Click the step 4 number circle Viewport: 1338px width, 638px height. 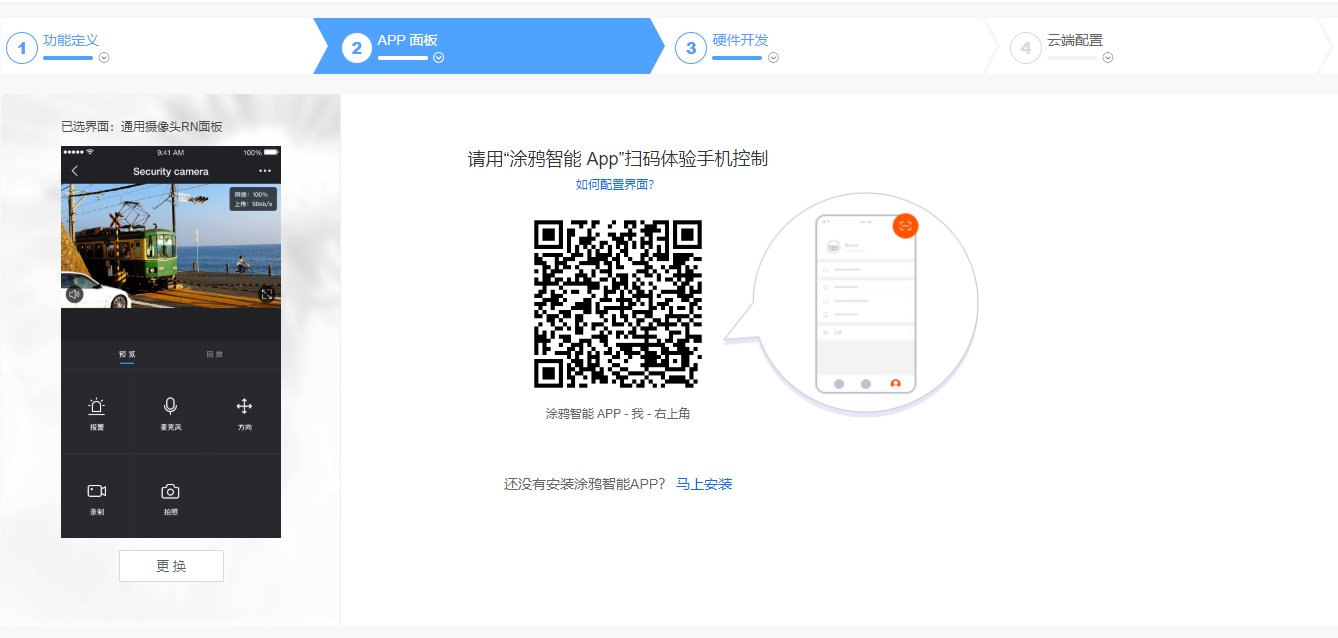[x=1026, y=47]
